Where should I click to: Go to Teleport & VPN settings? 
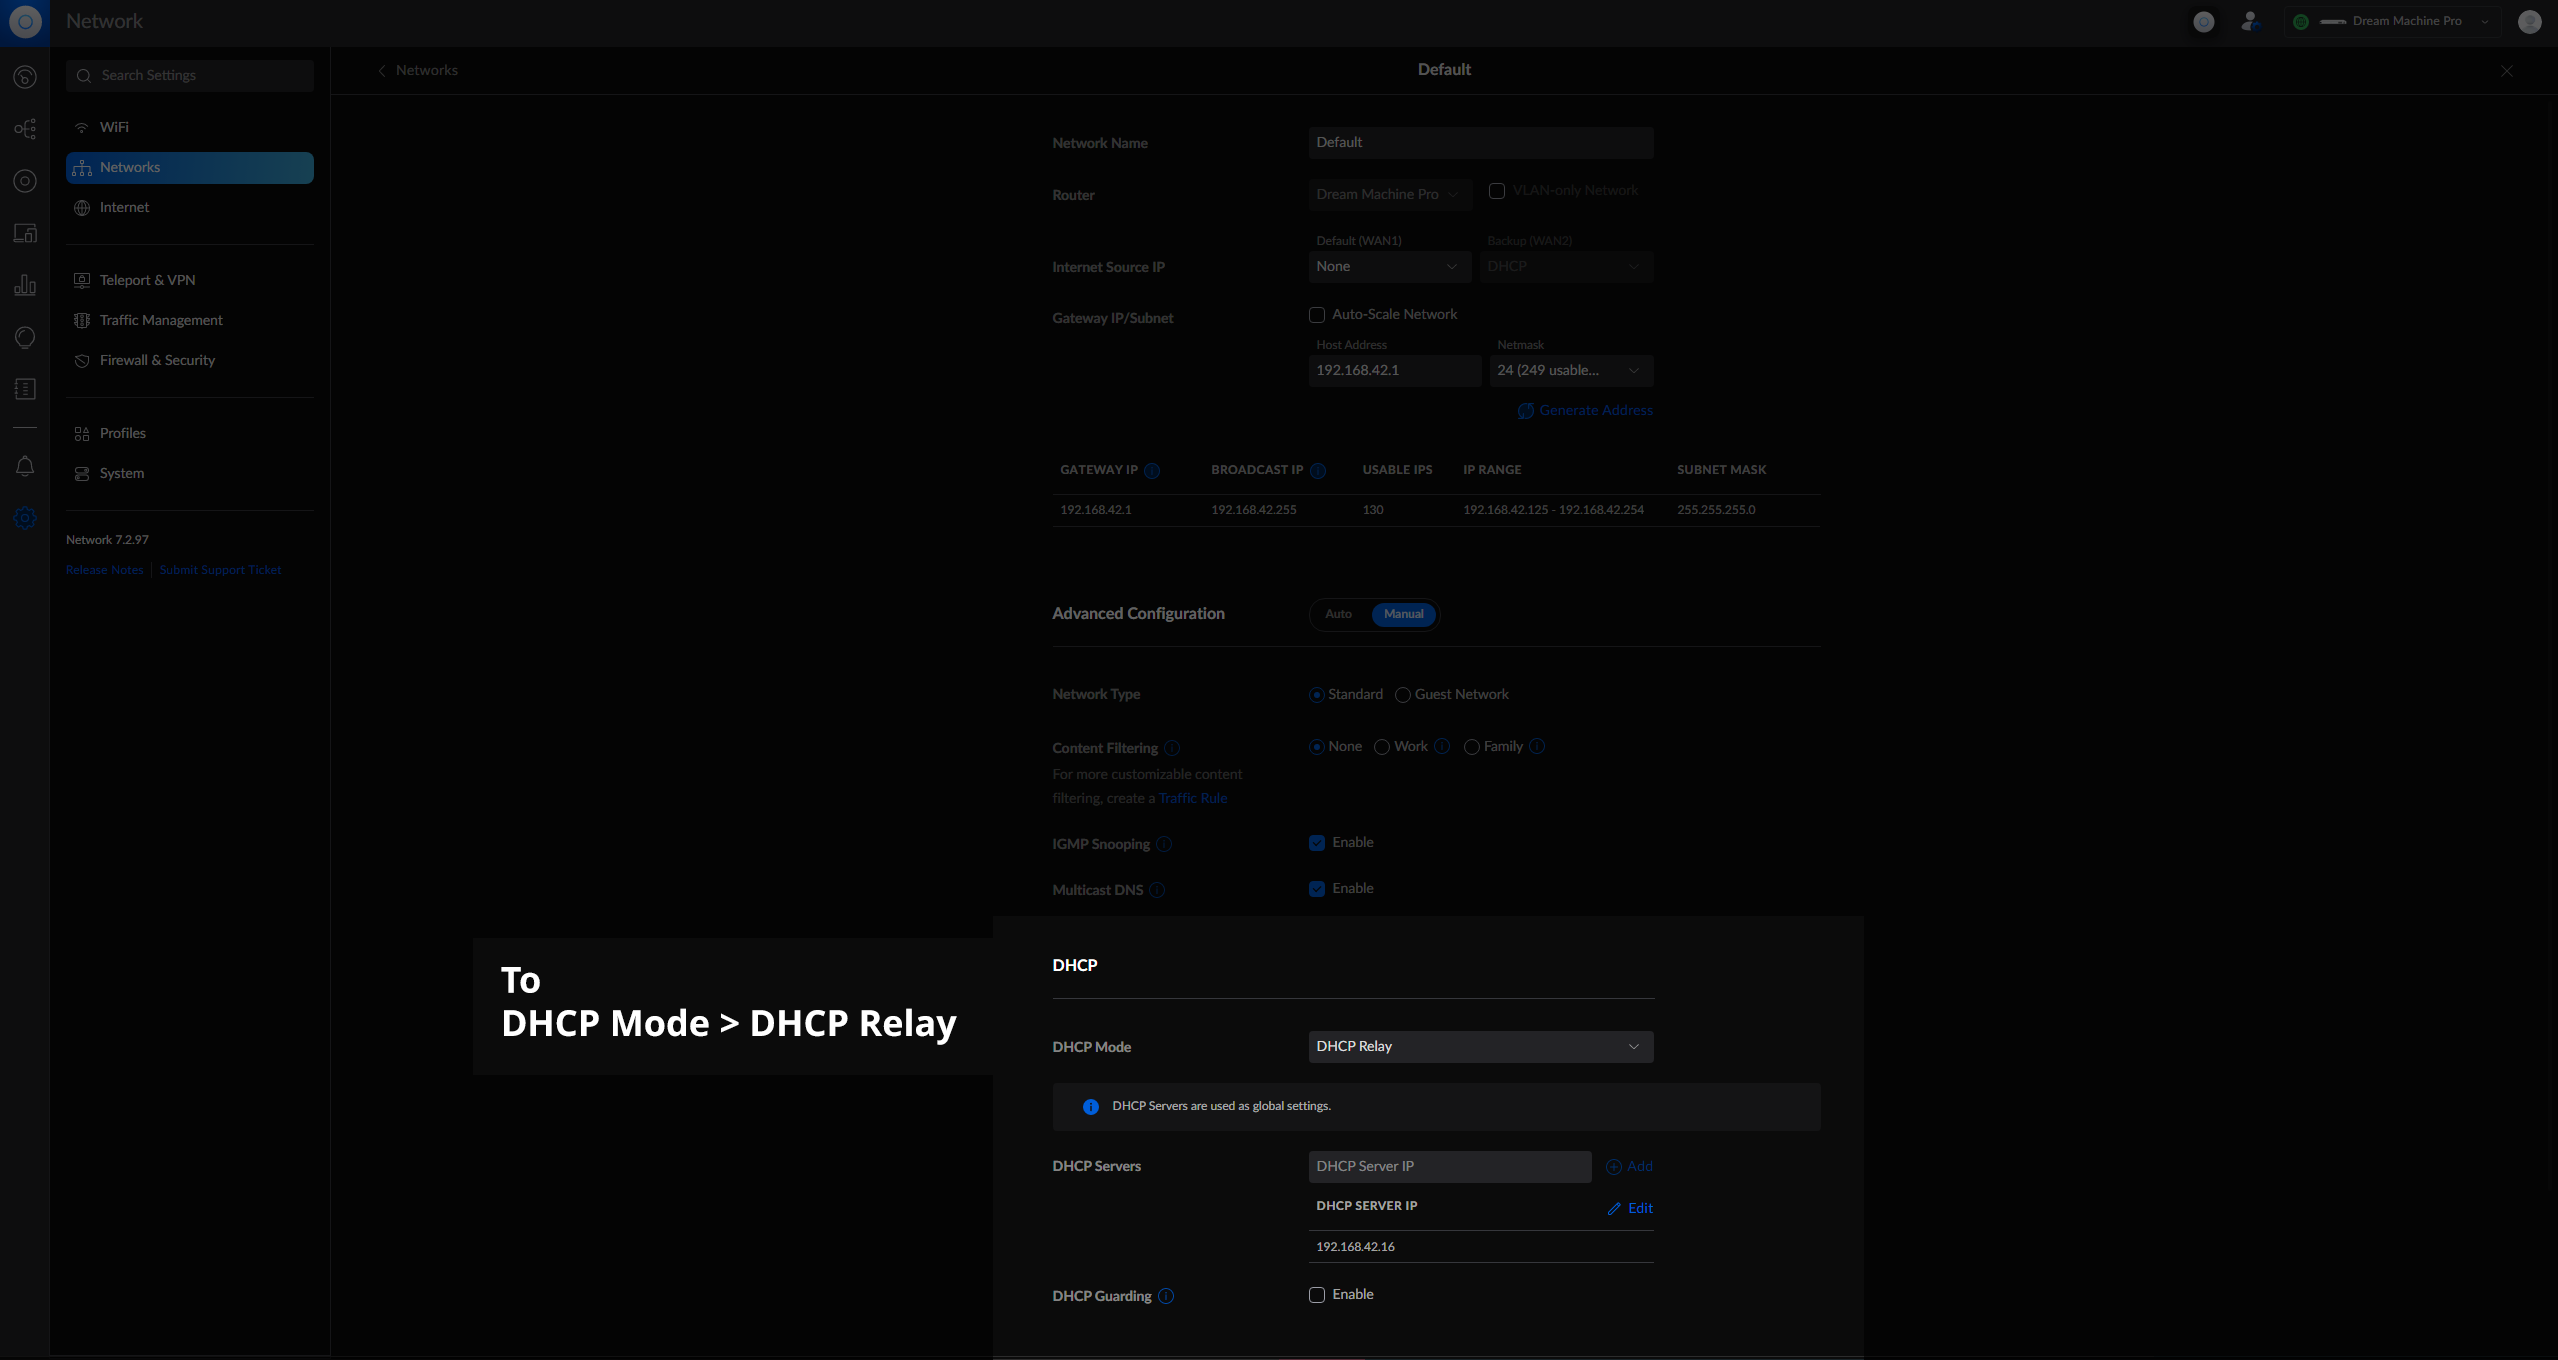click(147, 280)
